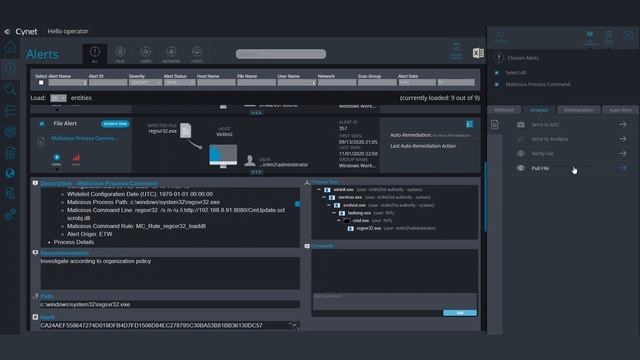Click the ellipsis handle below the host graphic

(x=256, y=172)
